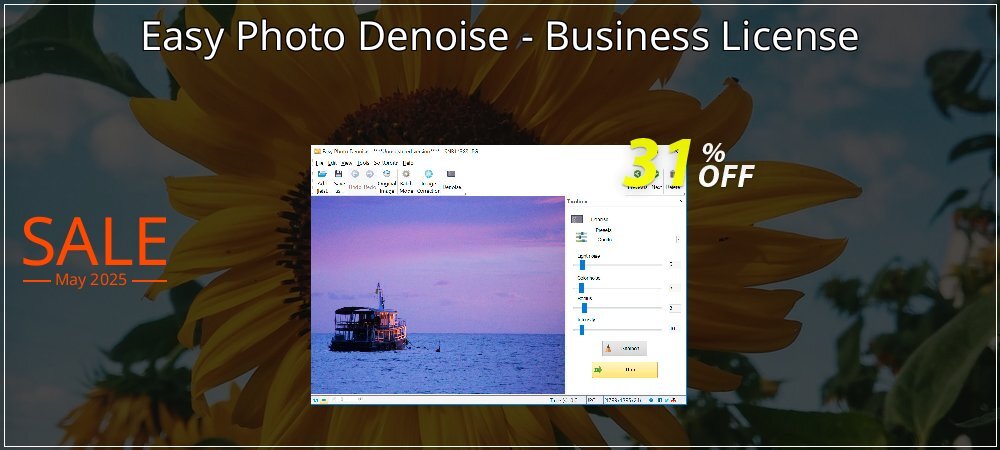Image resolution: width=1000 pixels, height=450 pixels.
Task: Click the leftmost status bar icon
Action: (x=316, y=400)
